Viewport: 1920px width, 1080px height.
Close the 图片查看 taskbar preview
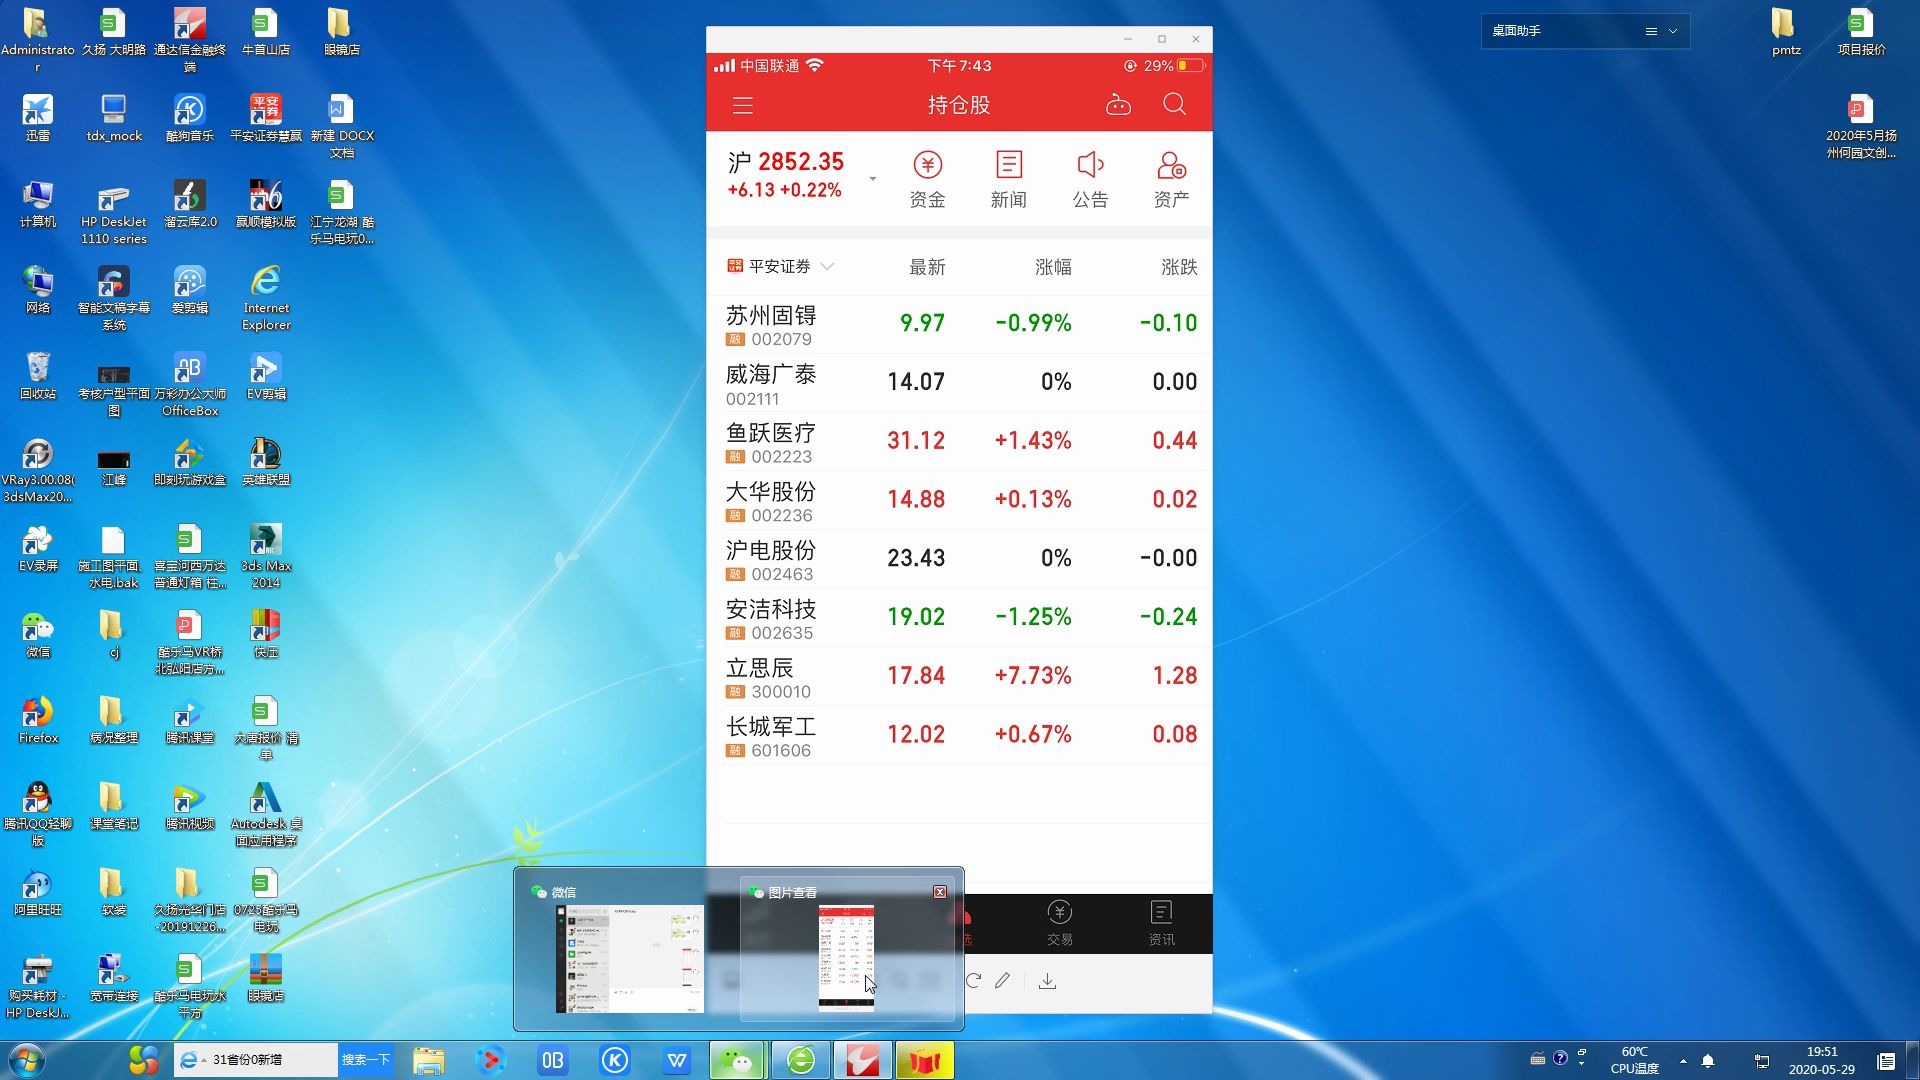point(940,892)
